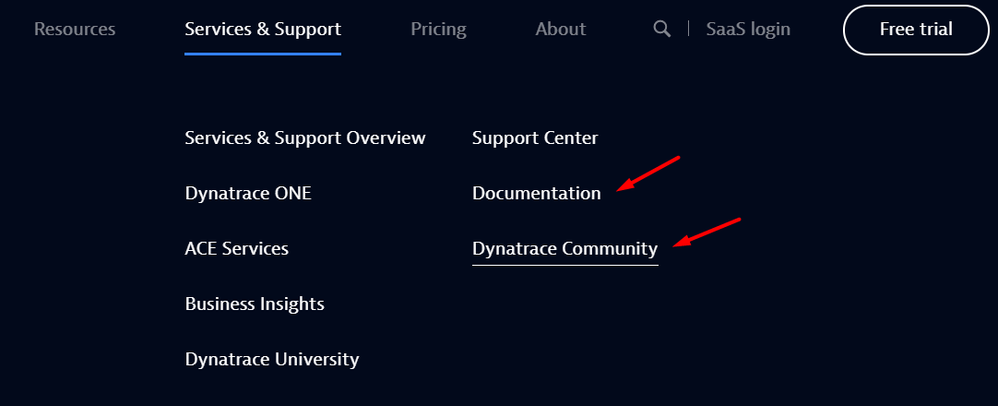Open the Pricing menu item
The width and height of the screenshot is (998, 406).
(x=438, y=29)
